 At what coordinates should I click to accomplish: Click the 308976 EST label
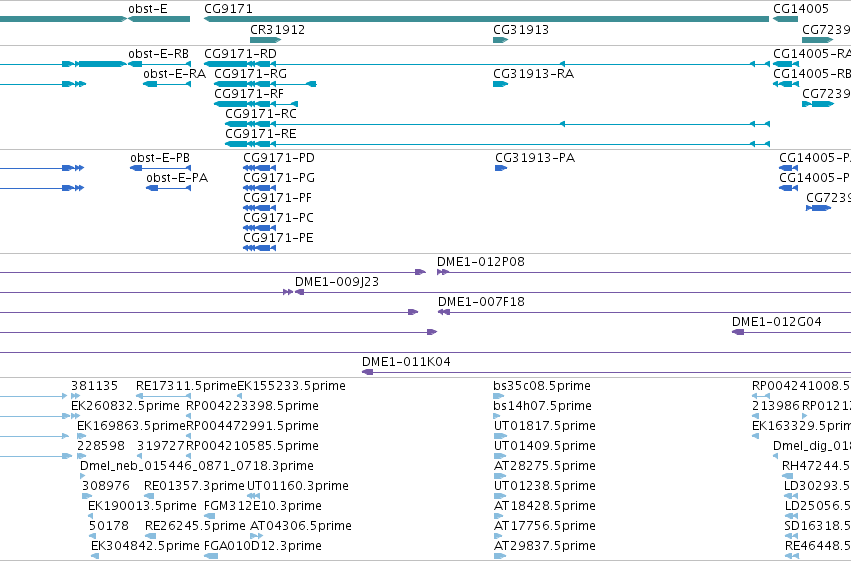click(x=106, y=486)
